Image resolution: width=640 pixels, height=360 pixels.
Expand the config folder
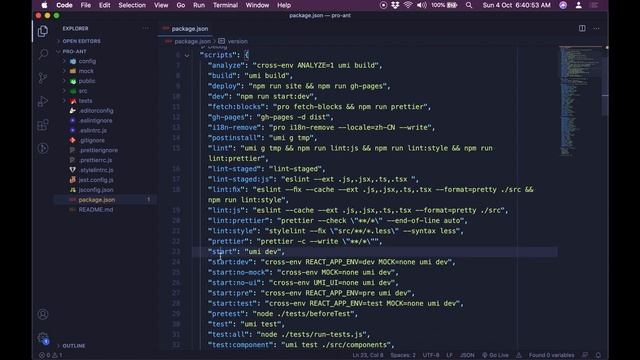pyautogui.click(x=87, y=61)
